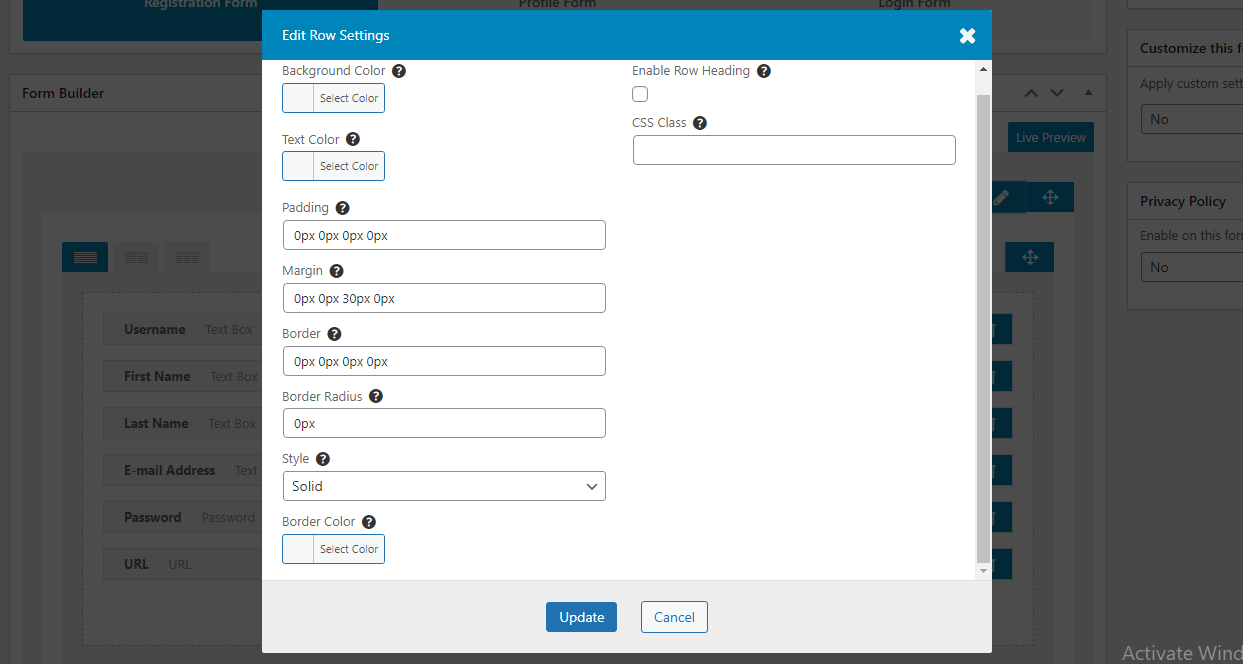The image size is (1243, 664).
Task: Open the Enable Row Heading help icon
Action: coord(763,70)
